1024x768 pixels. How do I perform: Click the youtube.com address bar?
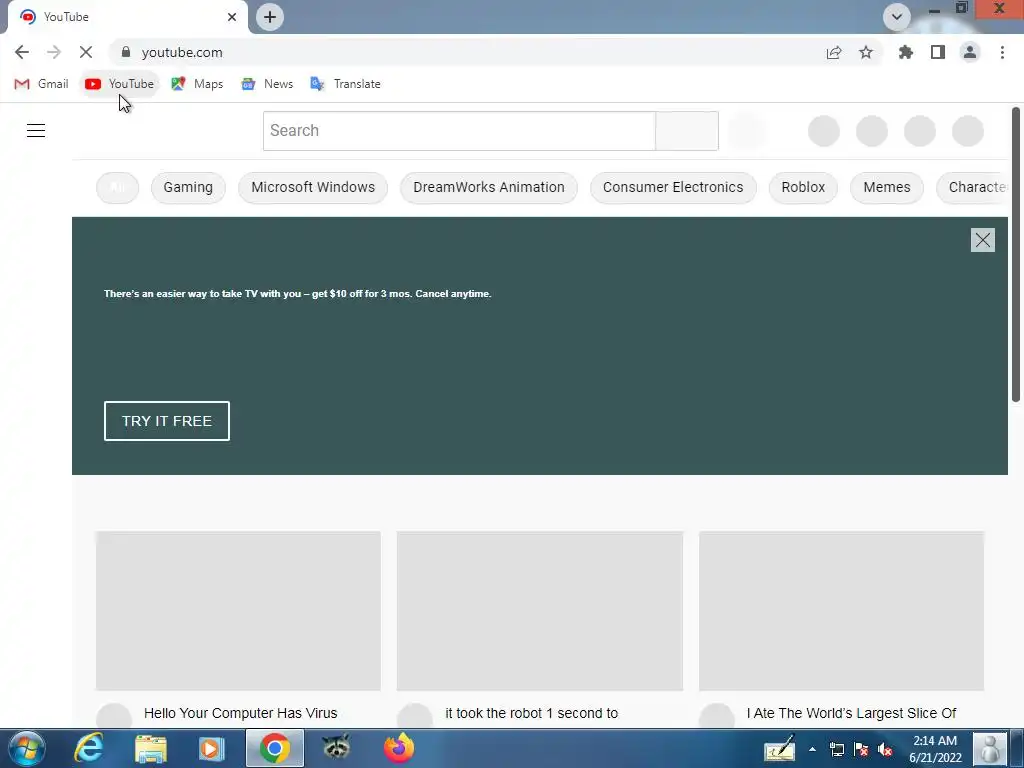coord(470,52)
